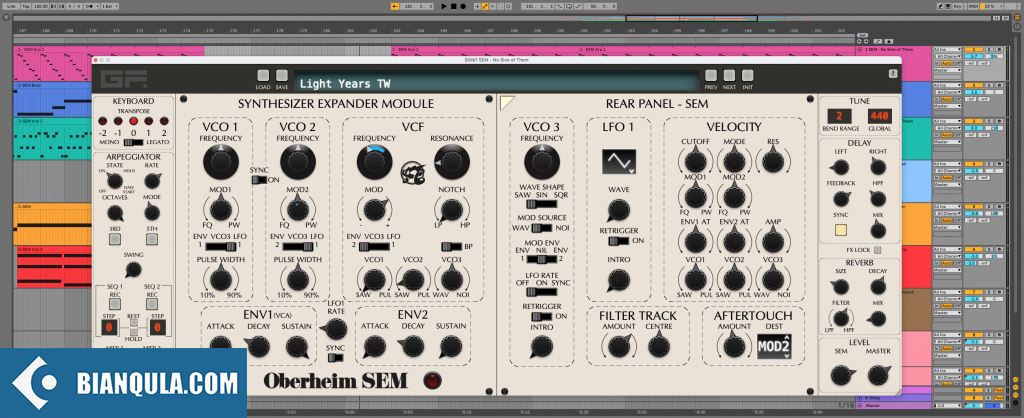Start playback in Ableton transport
Image resolution: width=1024 pixels, height=418 pixels.
444,6
